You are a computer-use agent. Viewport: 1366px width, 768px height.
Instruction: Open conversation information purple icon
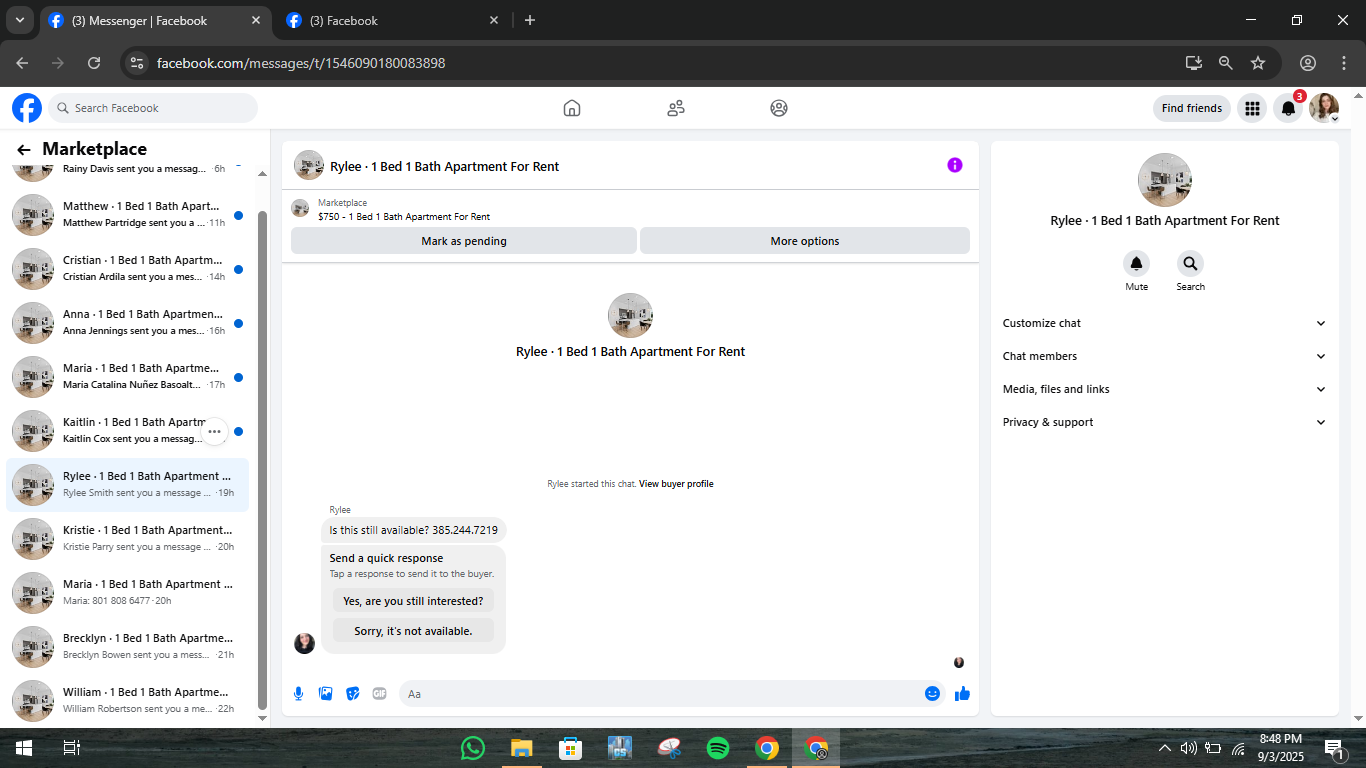tap(955, 165)
